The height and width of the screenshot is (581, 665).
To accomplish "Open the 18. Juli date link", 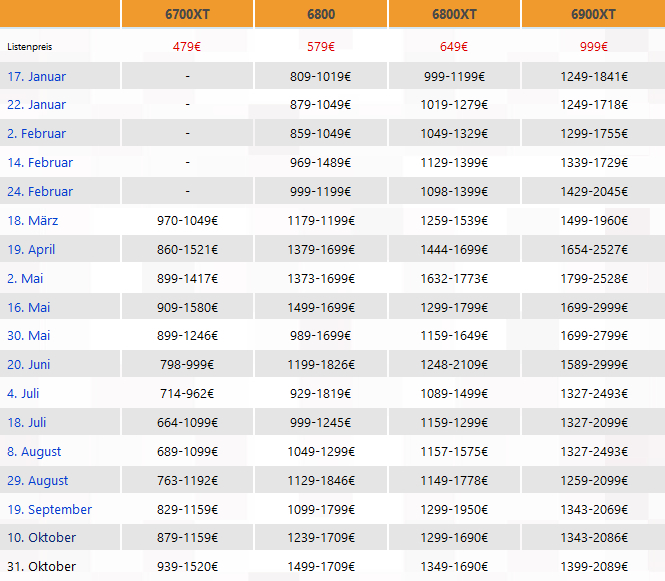I will pos(26,422).
